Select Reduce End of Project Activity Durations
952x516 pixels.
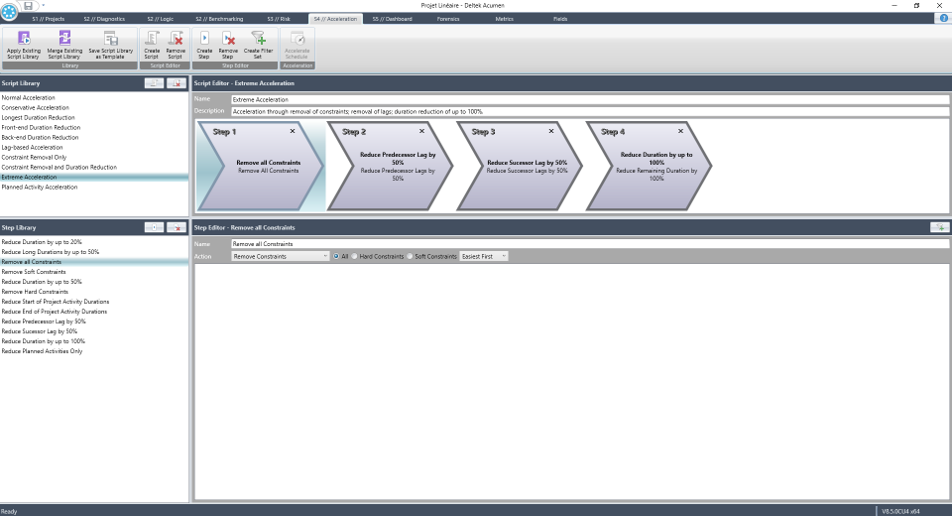point(94,311)
